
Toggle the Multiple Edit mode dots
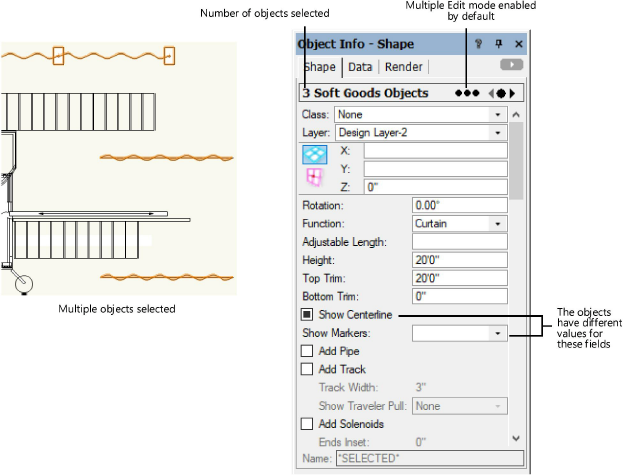467,93
